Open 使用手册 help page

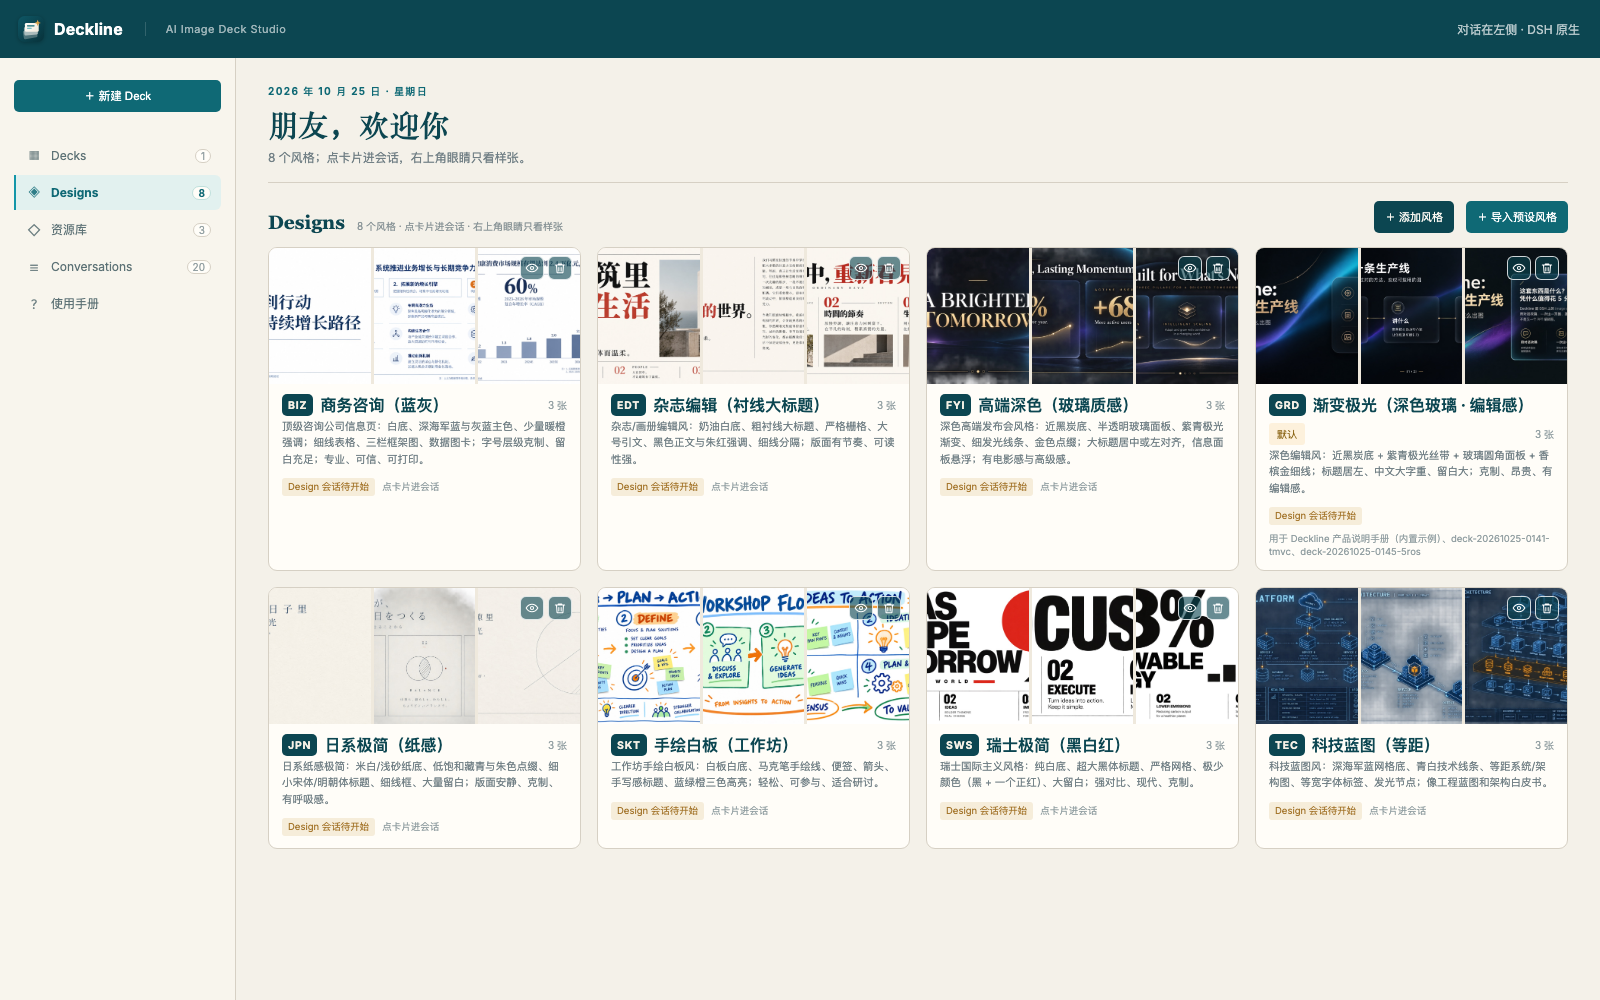pyautogui.click(x=117, y=304)
